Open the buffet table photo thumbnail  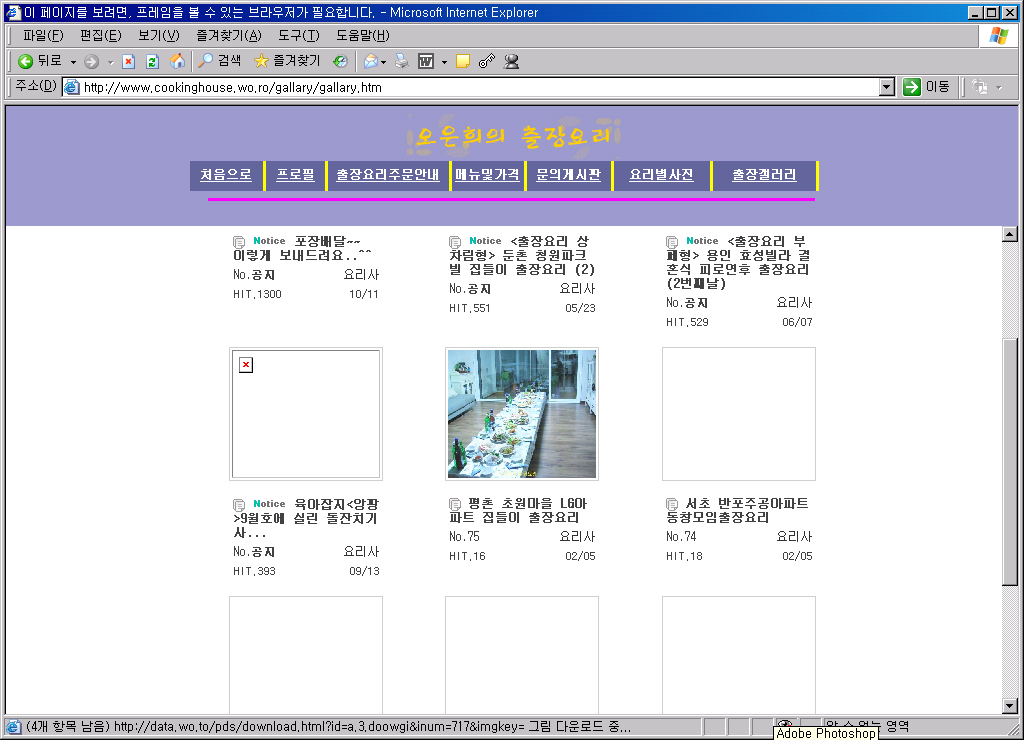(x=522, y=413)
